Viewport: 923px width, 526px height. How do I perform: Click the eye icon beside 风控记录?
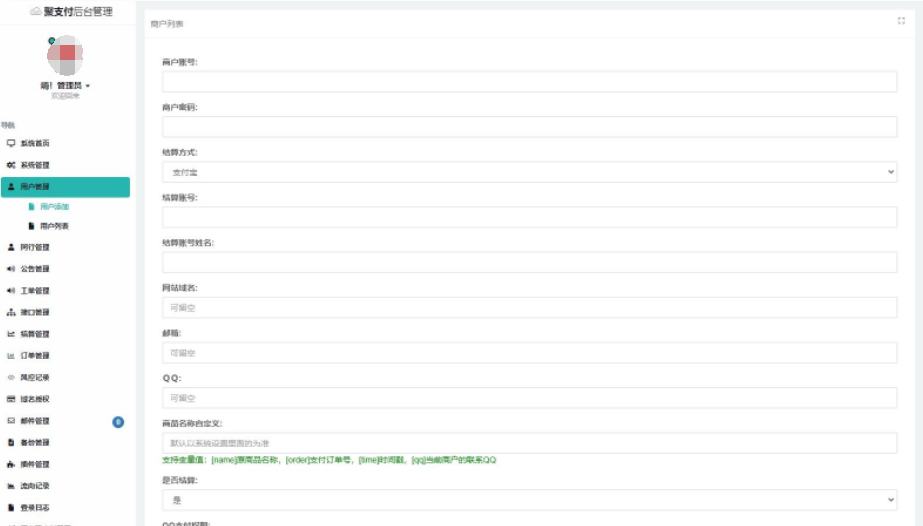coord(11,377)
